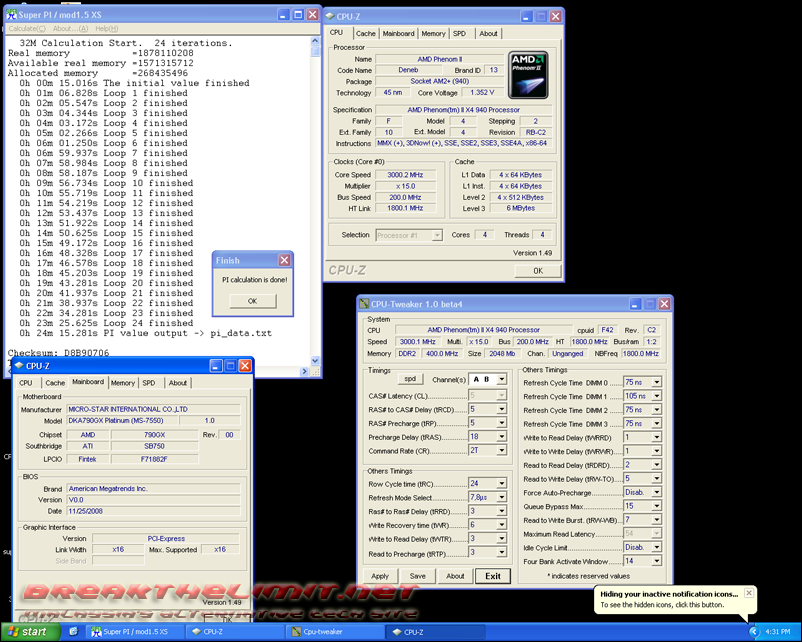Click the Super PI title bar icon

(x=11, y=15)
